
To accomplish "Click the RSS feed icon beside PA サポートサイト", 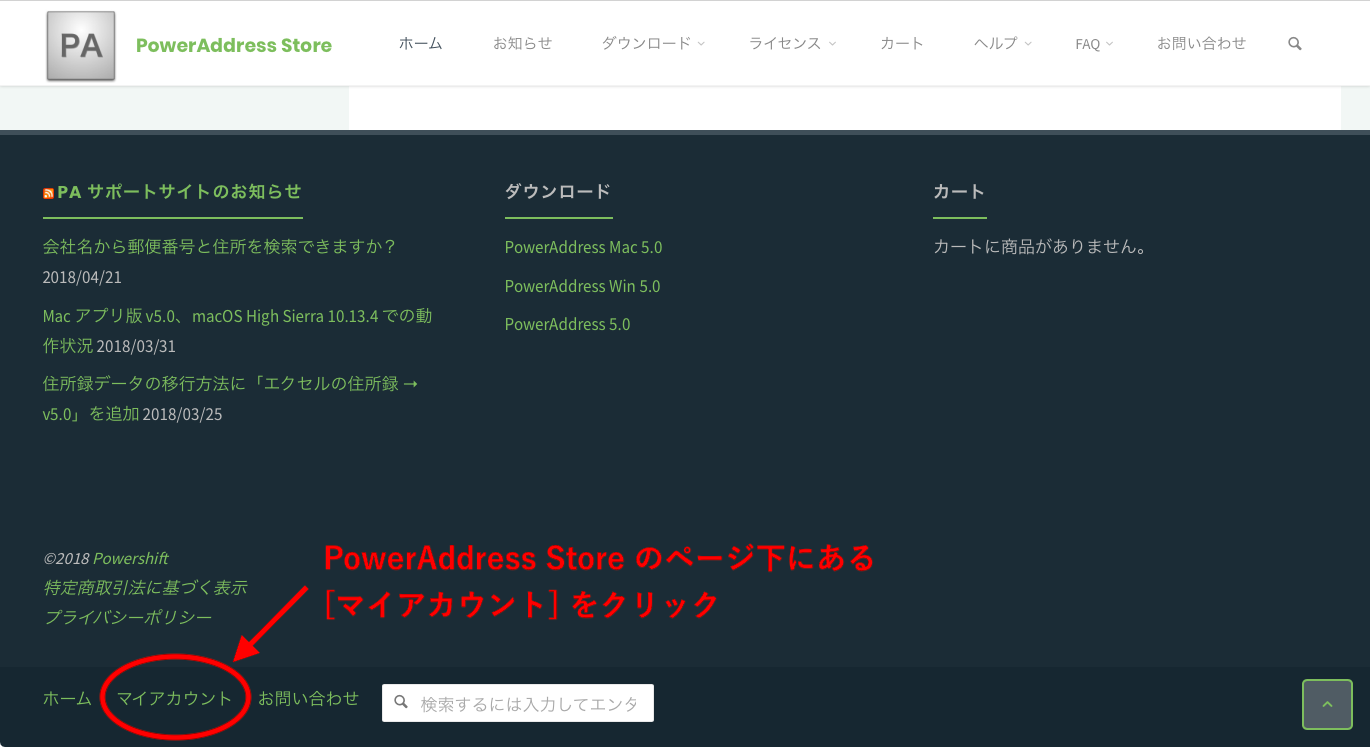I will (48, 193).
